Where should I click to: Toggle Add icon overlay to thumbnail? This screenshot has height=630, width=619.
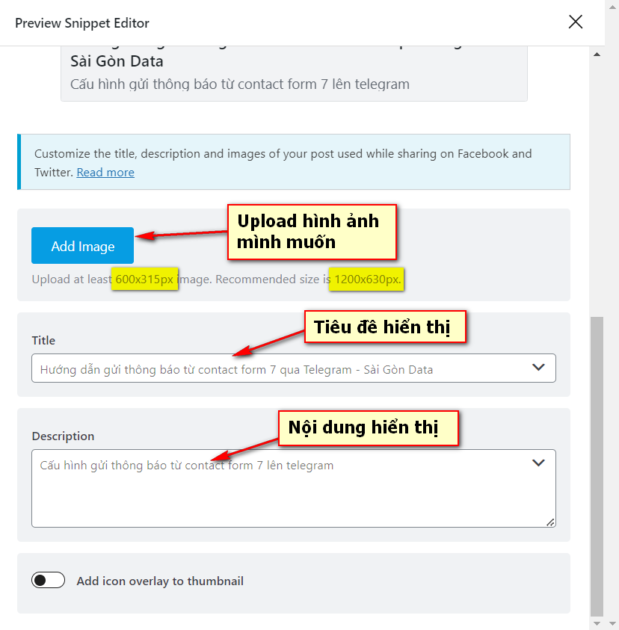pyautogui.click(x=48, y=580)
